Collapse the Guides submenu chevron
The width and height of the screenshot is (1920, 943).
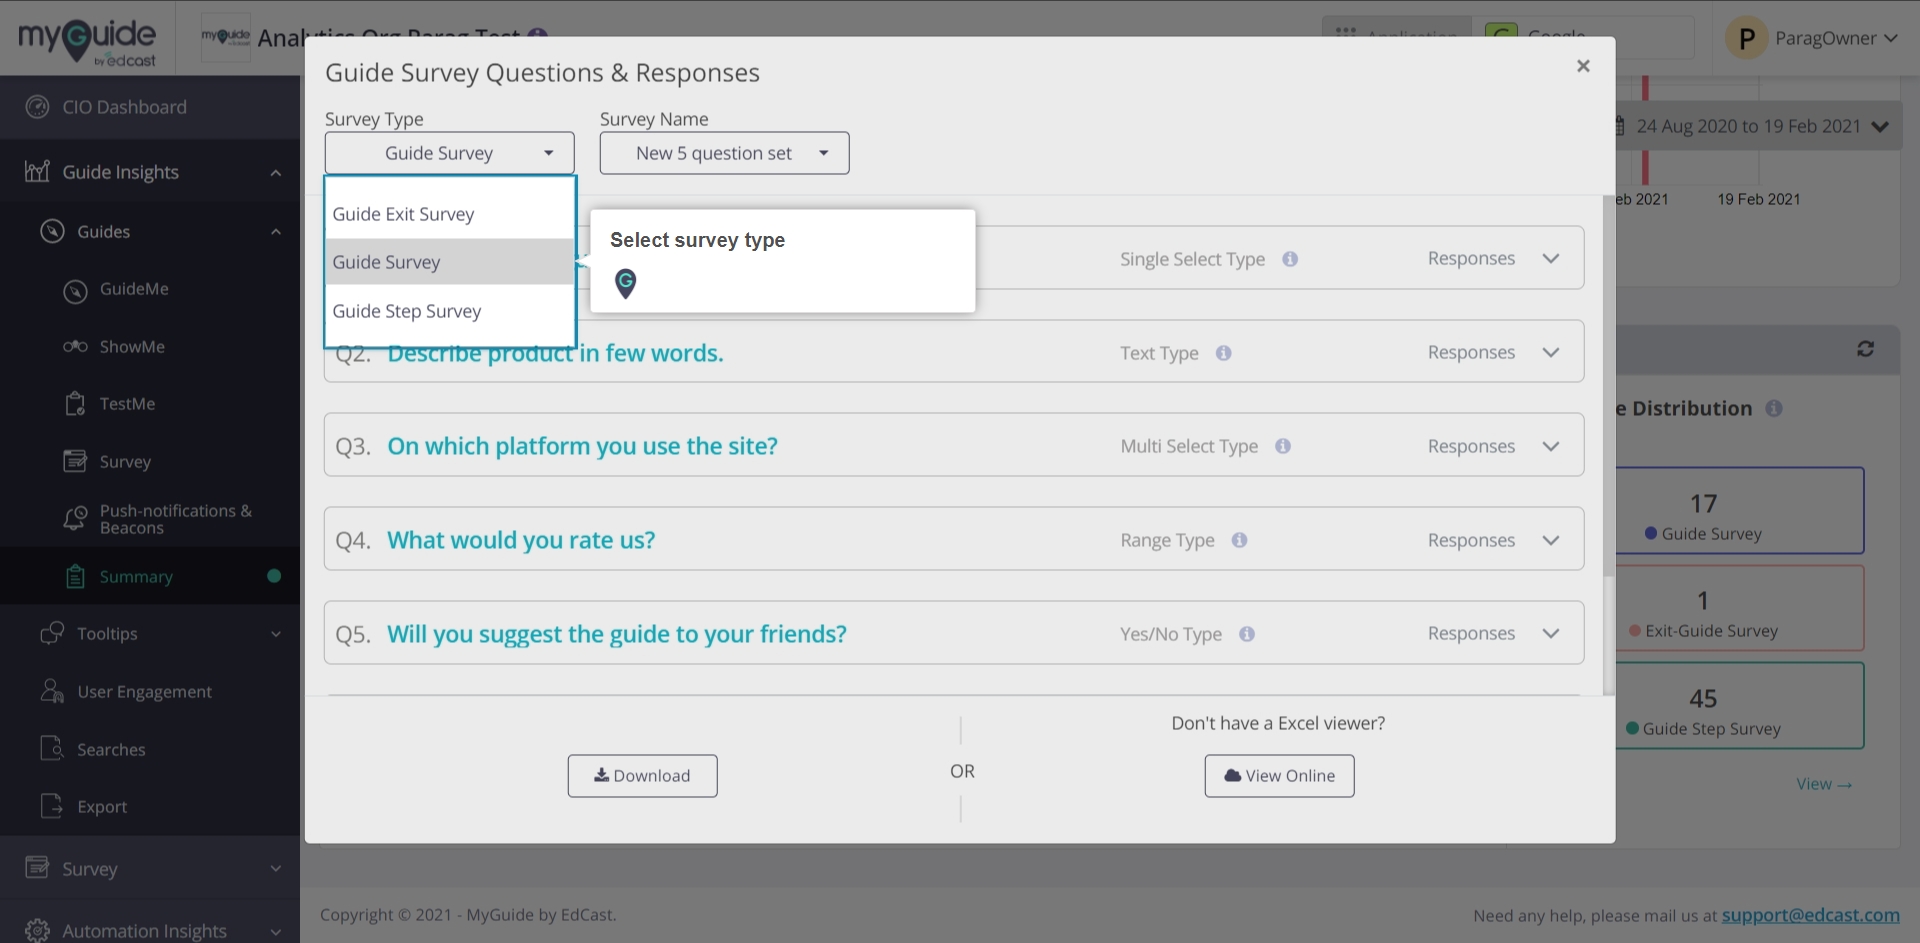(276, 232)
